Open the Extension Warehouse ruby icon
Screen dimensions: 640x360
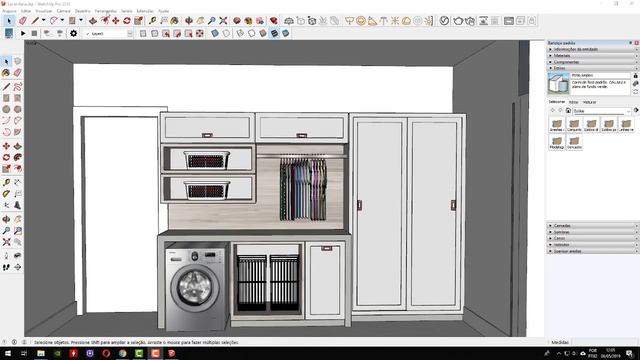[274, 20]
